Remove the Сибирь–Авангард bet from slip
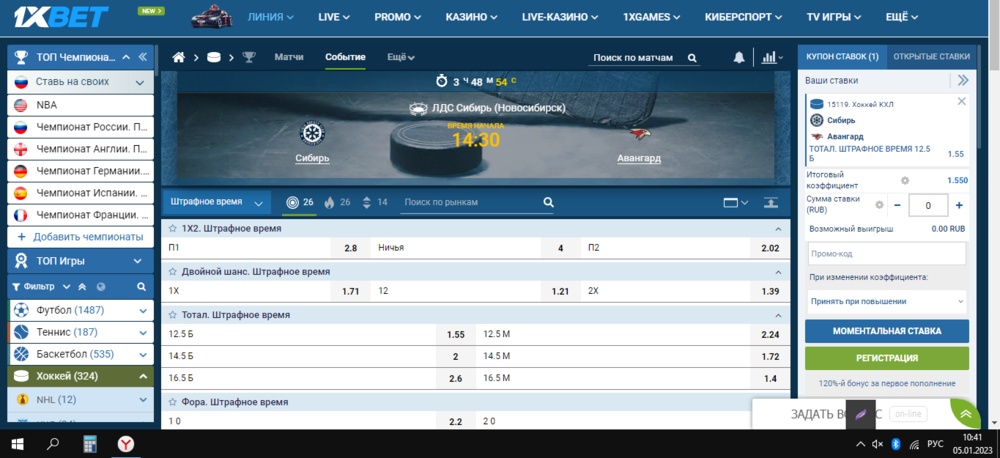Screen dimensions: 1000x458 point(962,101)
